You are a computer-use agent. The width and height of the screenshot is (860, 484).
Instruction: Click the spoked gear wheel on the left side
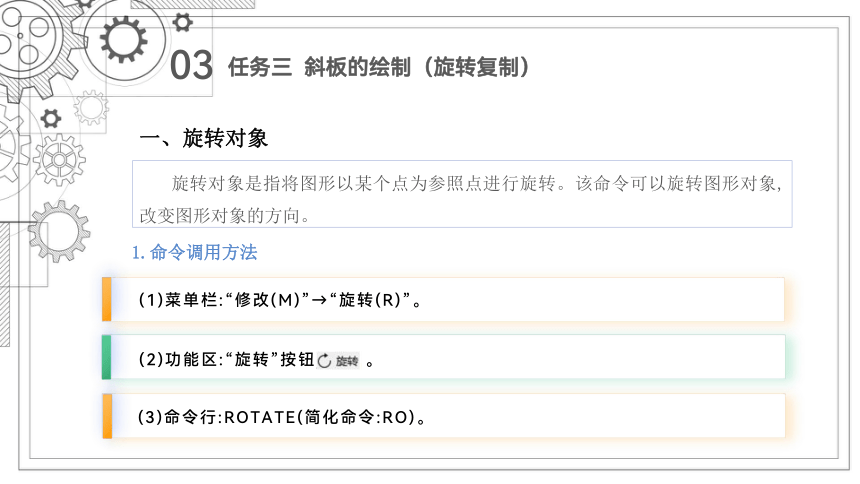coord(59,160)
